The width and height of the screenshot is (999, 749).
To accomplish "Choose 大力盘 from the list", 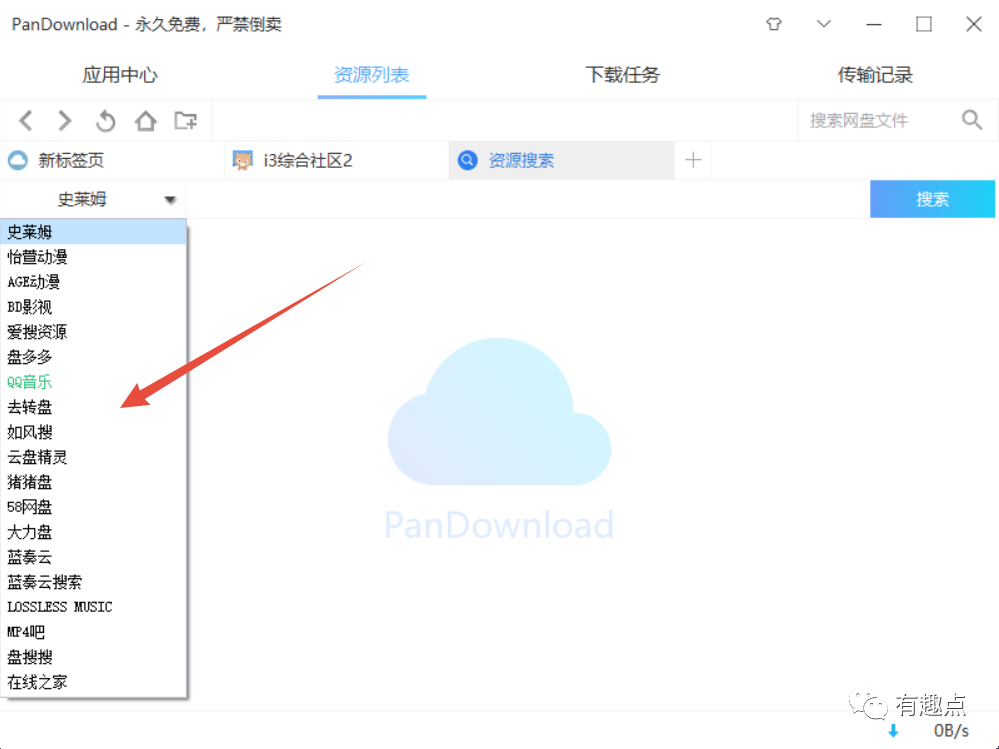I will coord(93,532).
